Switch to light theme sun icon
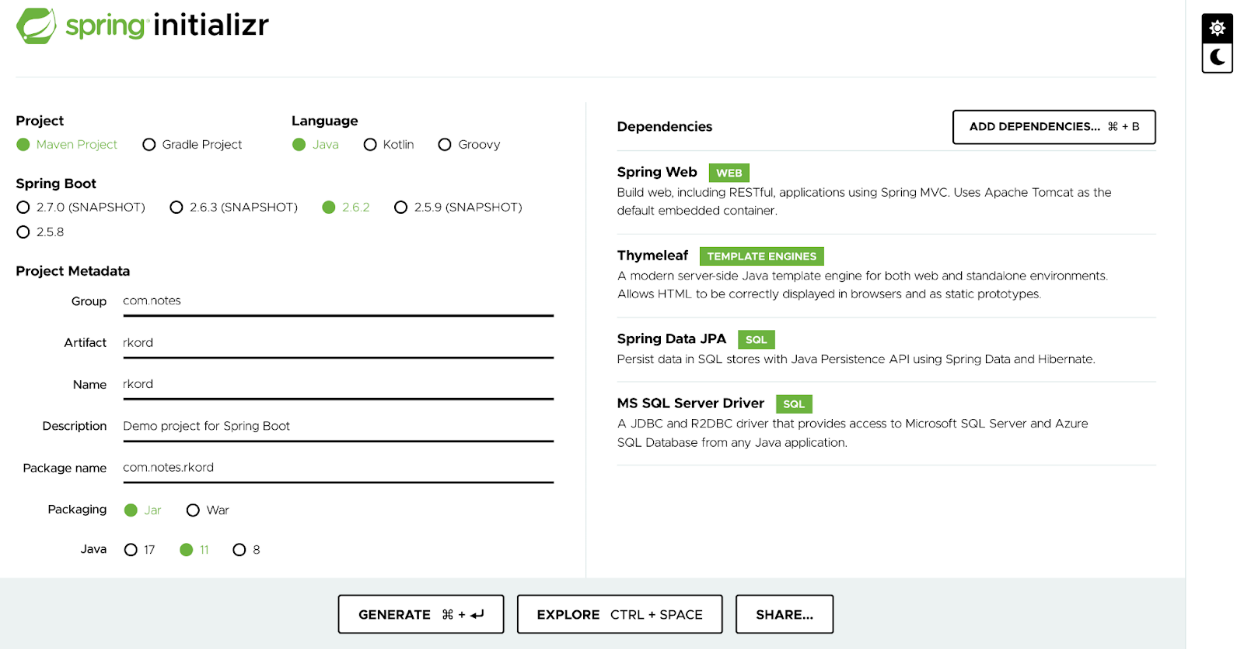The image size is (1244, 649). click(x=1217, y=28)
